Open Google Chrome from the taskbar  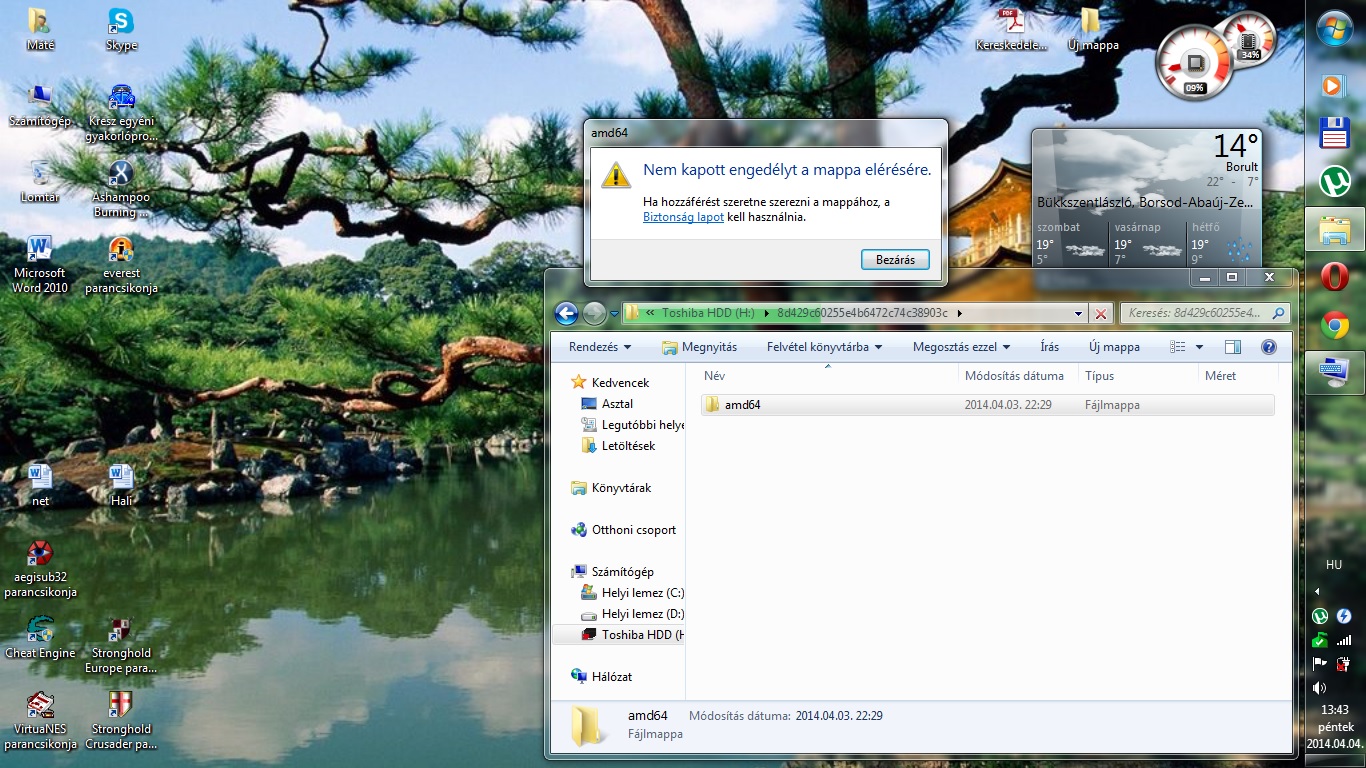tap(1334, 325)
